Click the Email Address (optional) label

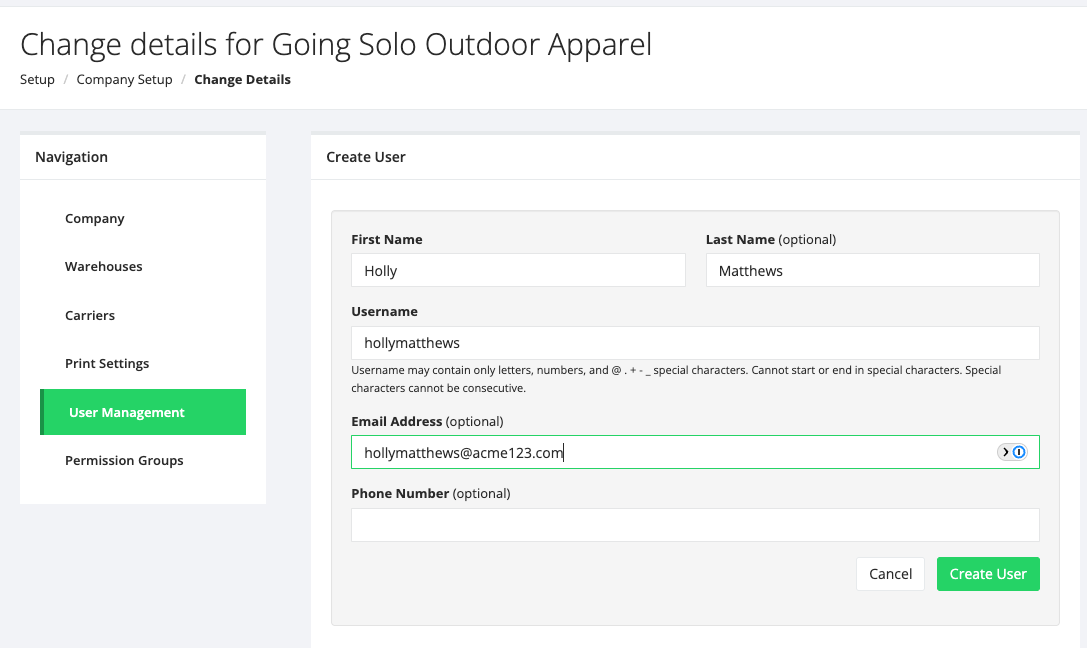(428, 421)
